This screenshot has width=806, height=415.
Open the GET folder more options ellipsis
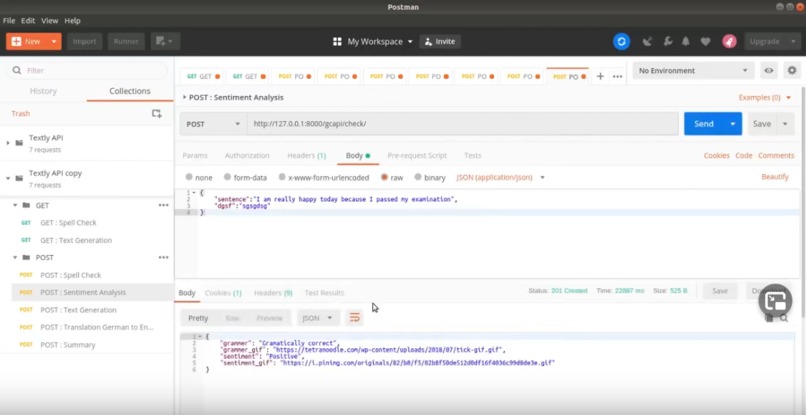tap(163, 205)
